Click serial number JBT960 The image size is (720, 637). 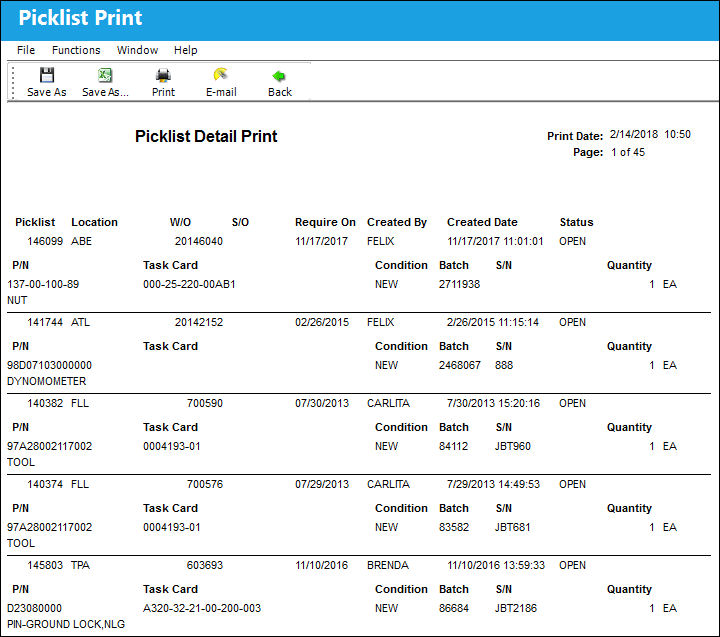(512, 446)
